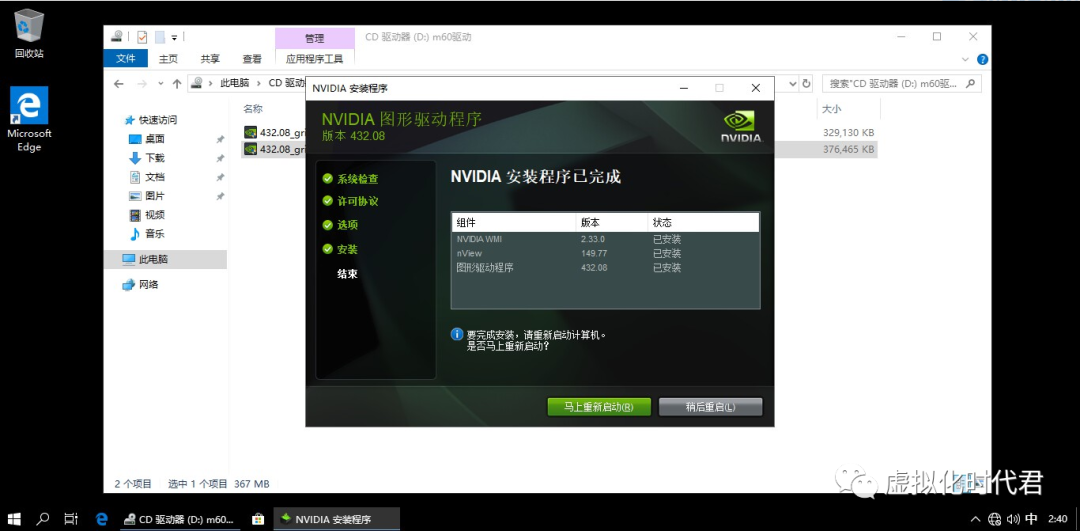This screenshot has width=1080, height=531.
Task: Click the info icon beside the restart message
Action: (457, 334)
